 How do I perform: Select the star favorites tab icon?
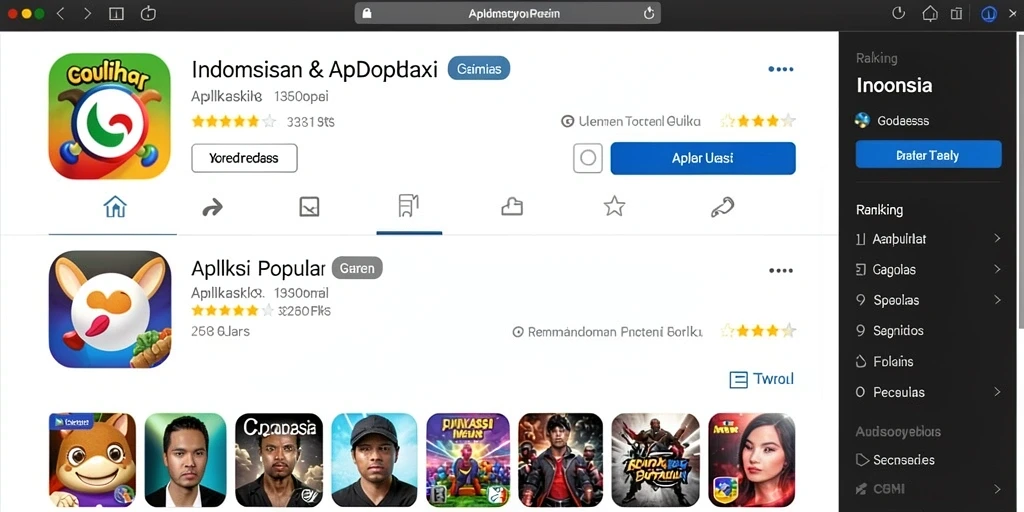click(x=614, y=207)
